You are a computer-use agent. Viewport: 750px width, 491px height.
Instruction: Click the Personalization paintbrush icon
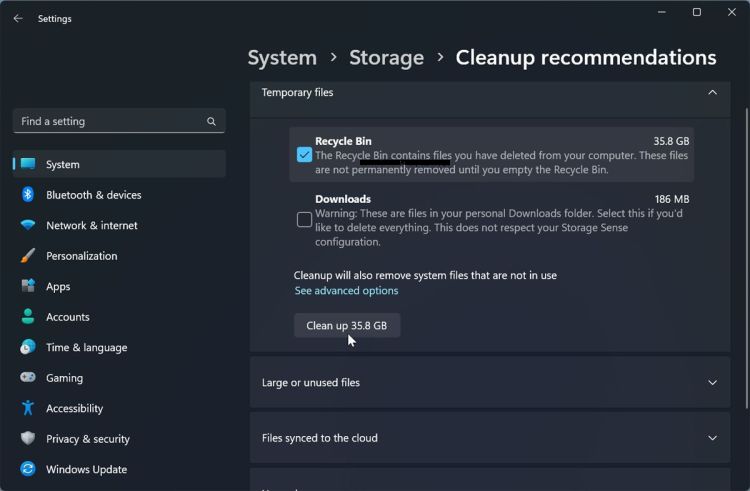point(28,256)
